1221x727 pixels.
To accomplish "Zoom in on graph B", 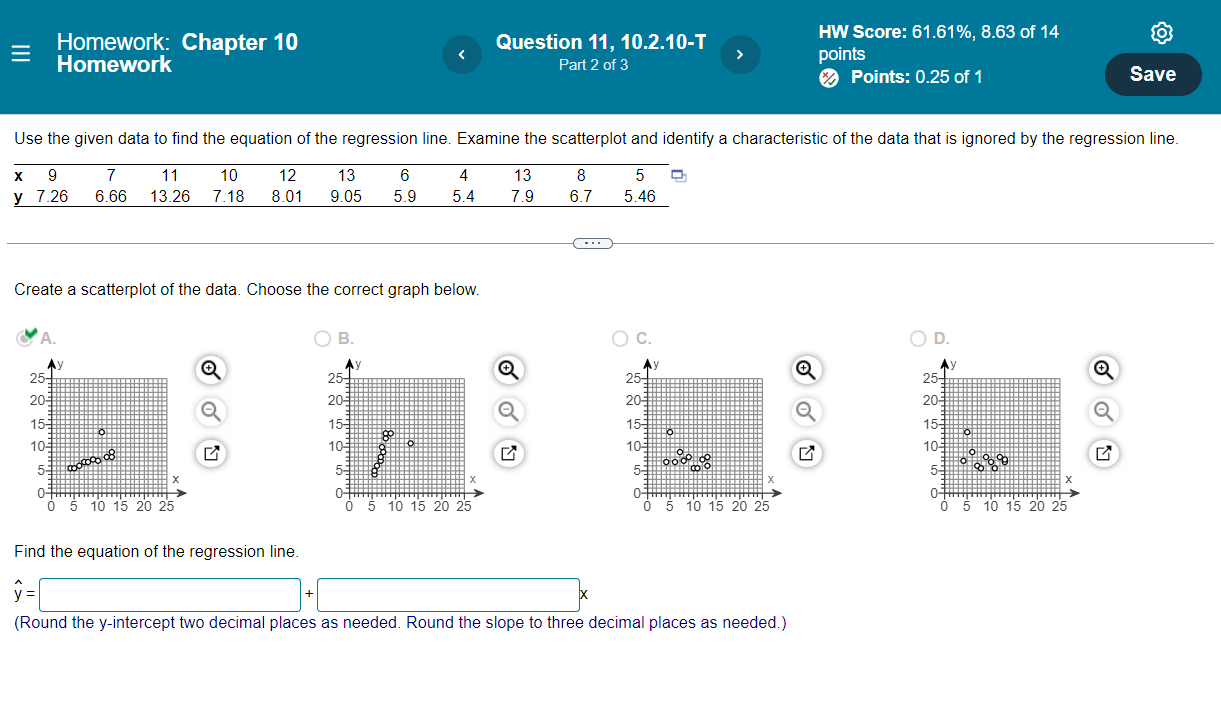I will (x=508, y=370).
